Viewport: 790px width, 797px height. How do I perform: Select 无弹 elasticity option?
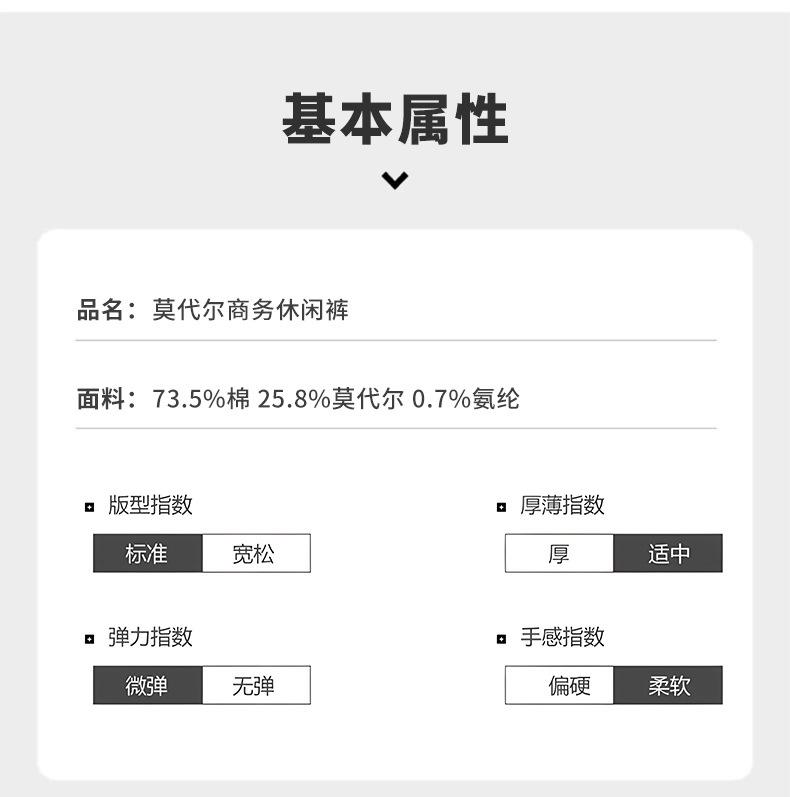(256, 685)
